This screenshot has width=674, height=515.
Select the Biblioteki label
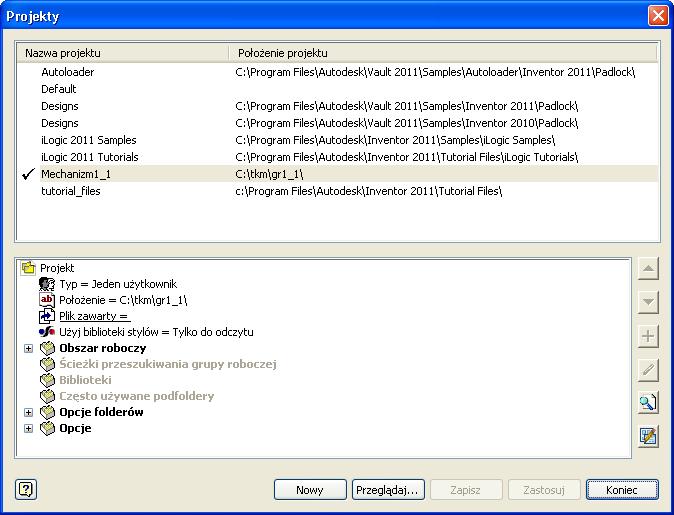pos(85,380)
